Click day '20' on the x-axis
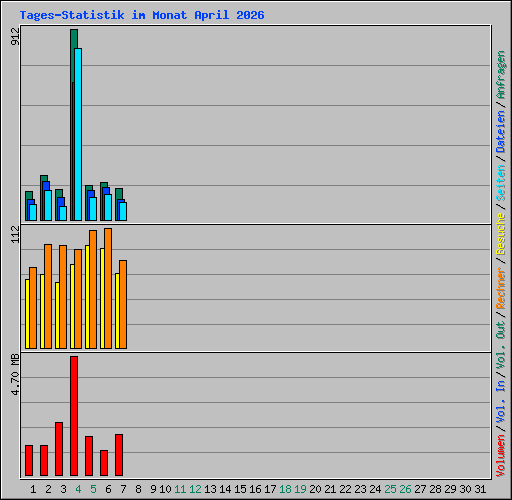Viewport: 512px width, 500px height. click(x=315, y=489)
